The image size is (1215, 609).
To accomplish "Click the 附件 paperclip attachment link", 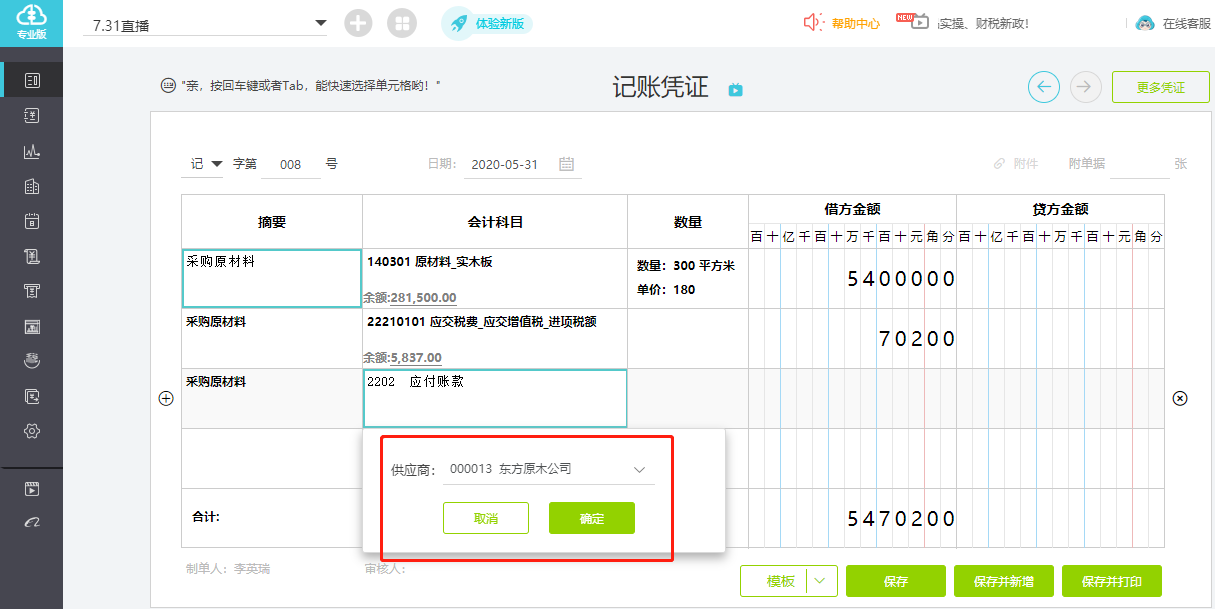I will 1015,163.
